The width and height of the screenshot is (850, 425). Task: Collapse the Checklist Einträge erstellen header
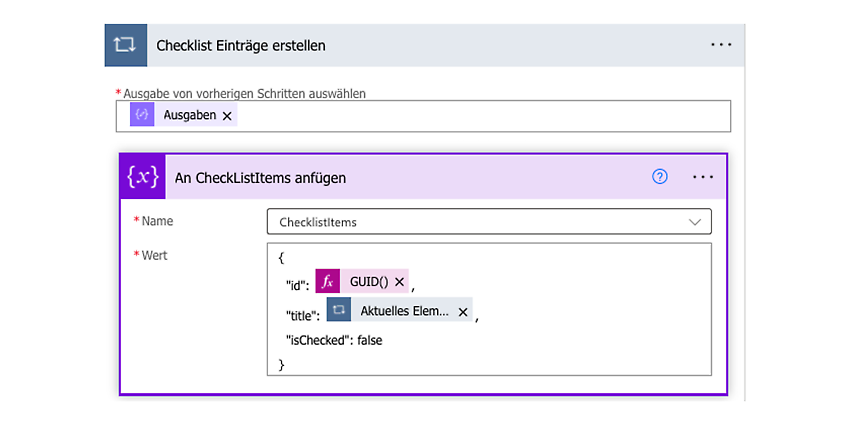pyautogui.click(x=424, y=46)
